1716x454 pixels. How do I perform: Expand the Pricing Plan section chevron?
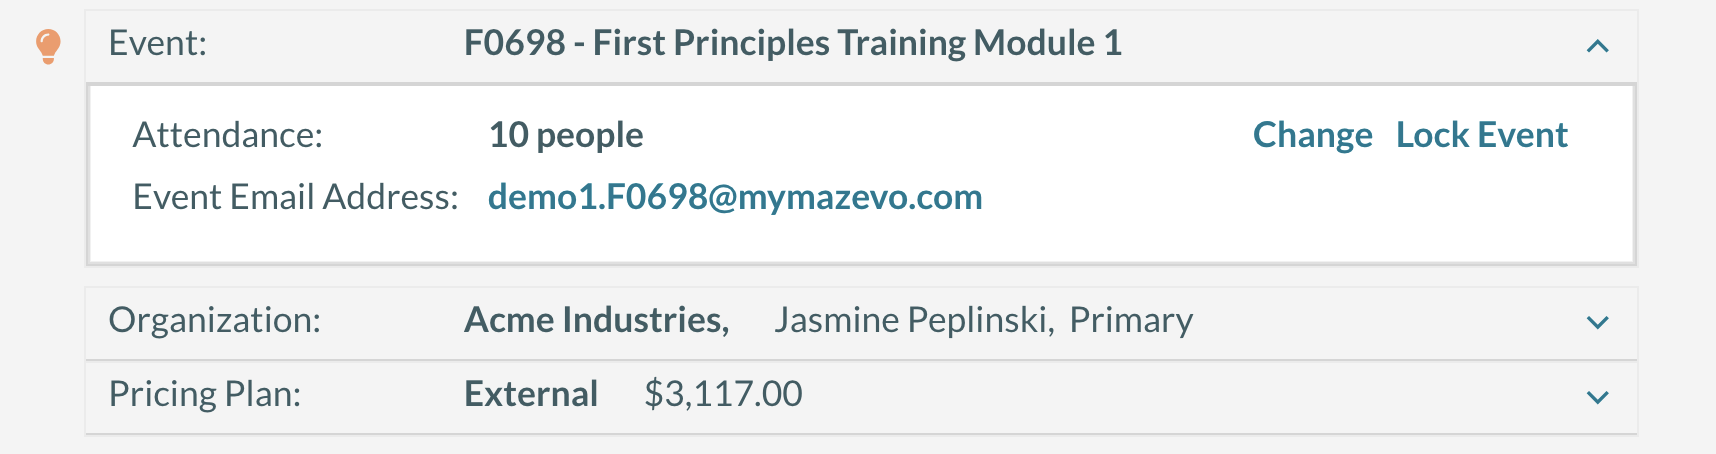[x=1597, y=397]
